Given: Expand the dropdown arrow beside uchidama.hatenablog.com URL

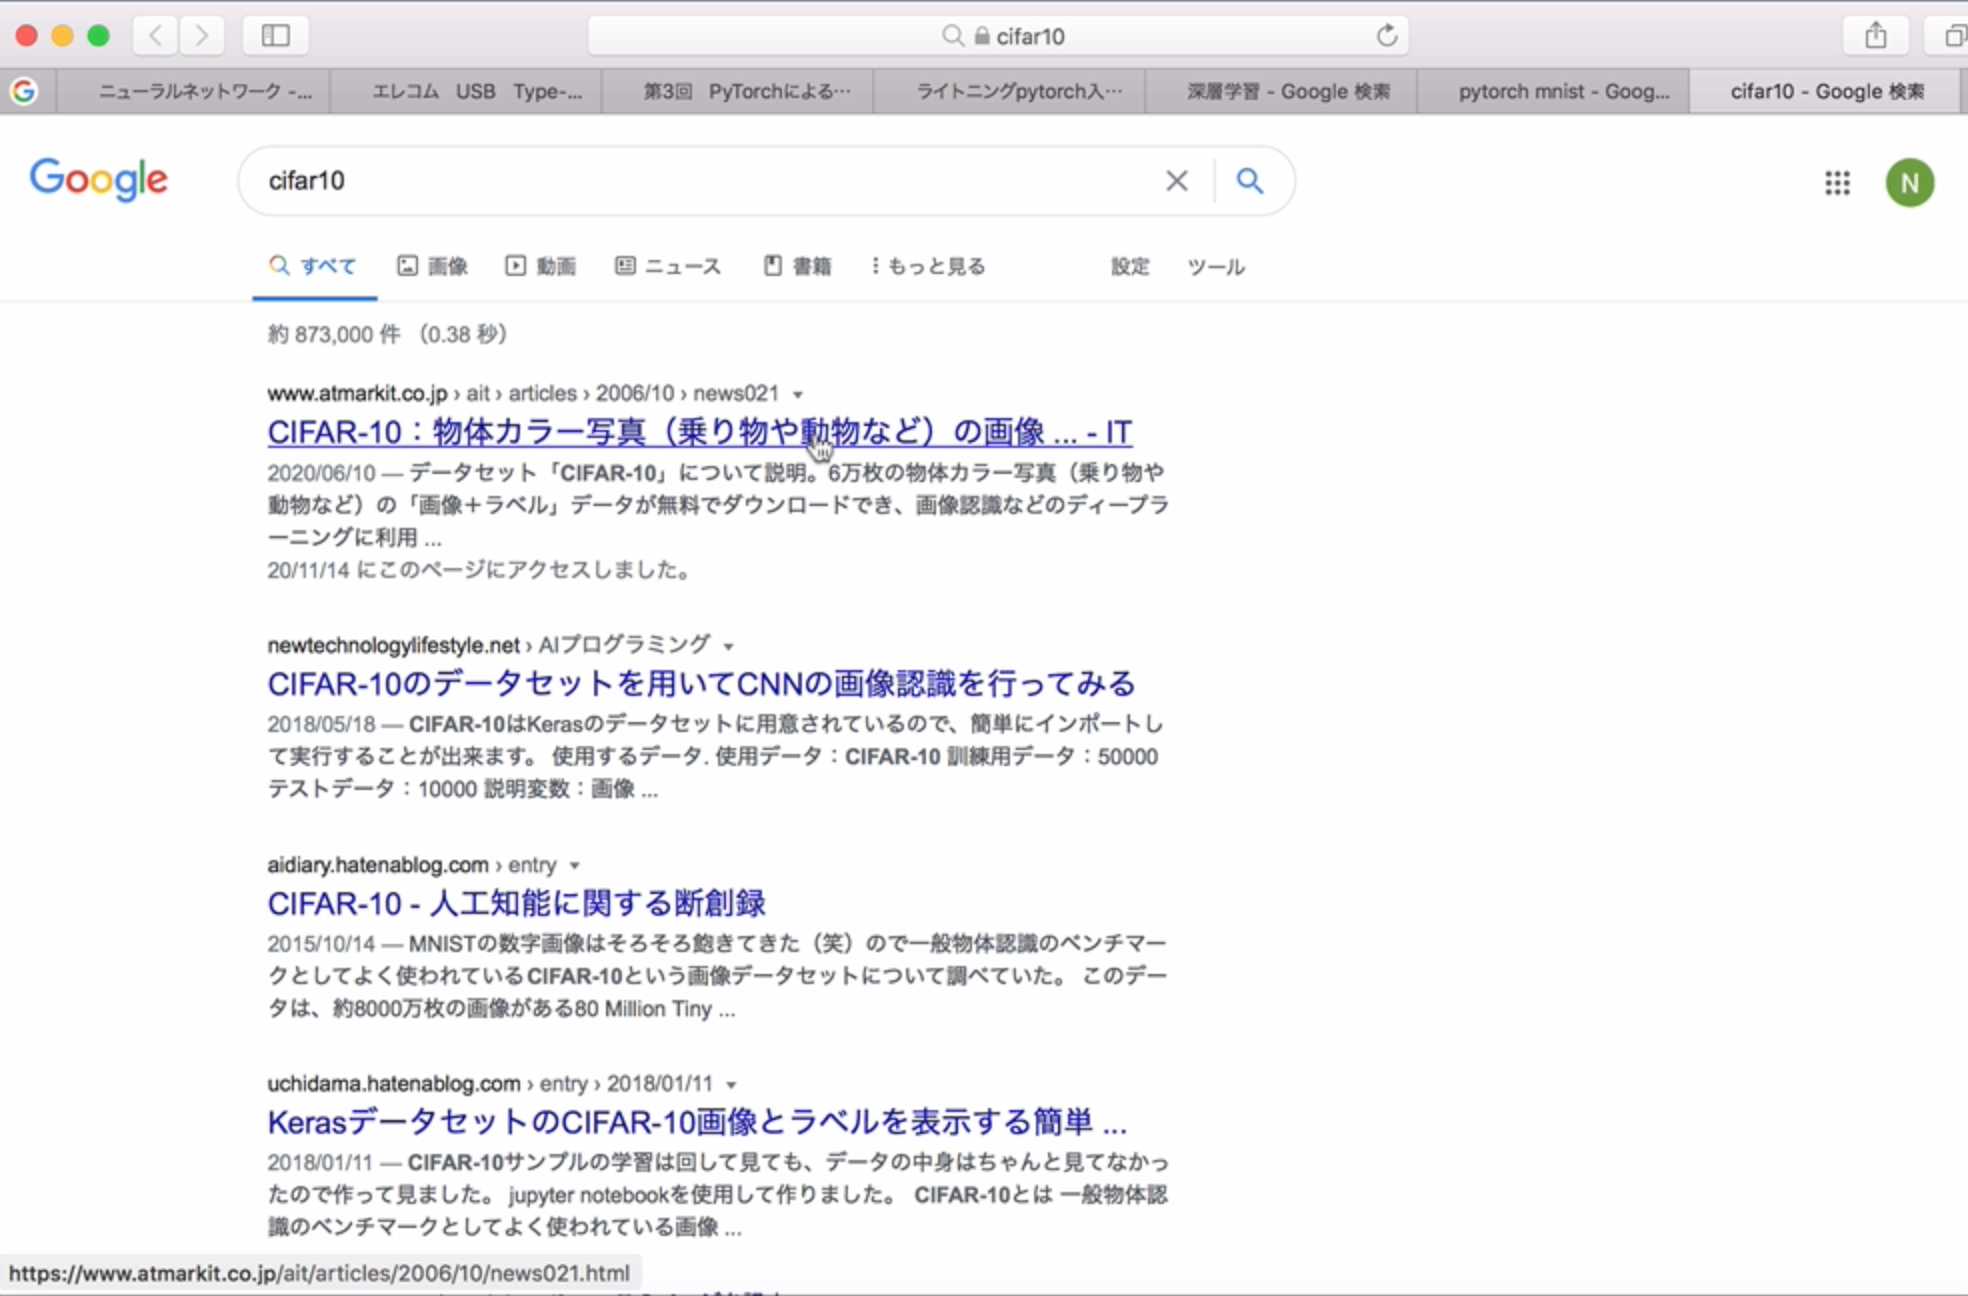Looking at the screenshot, I should tap(731, 1086).
